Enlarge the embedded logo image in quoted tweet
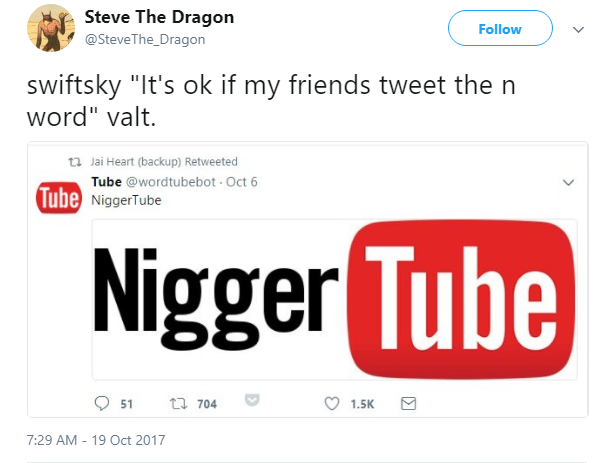The height and width of the screenshot is (463, 614). tap(334, 300)
